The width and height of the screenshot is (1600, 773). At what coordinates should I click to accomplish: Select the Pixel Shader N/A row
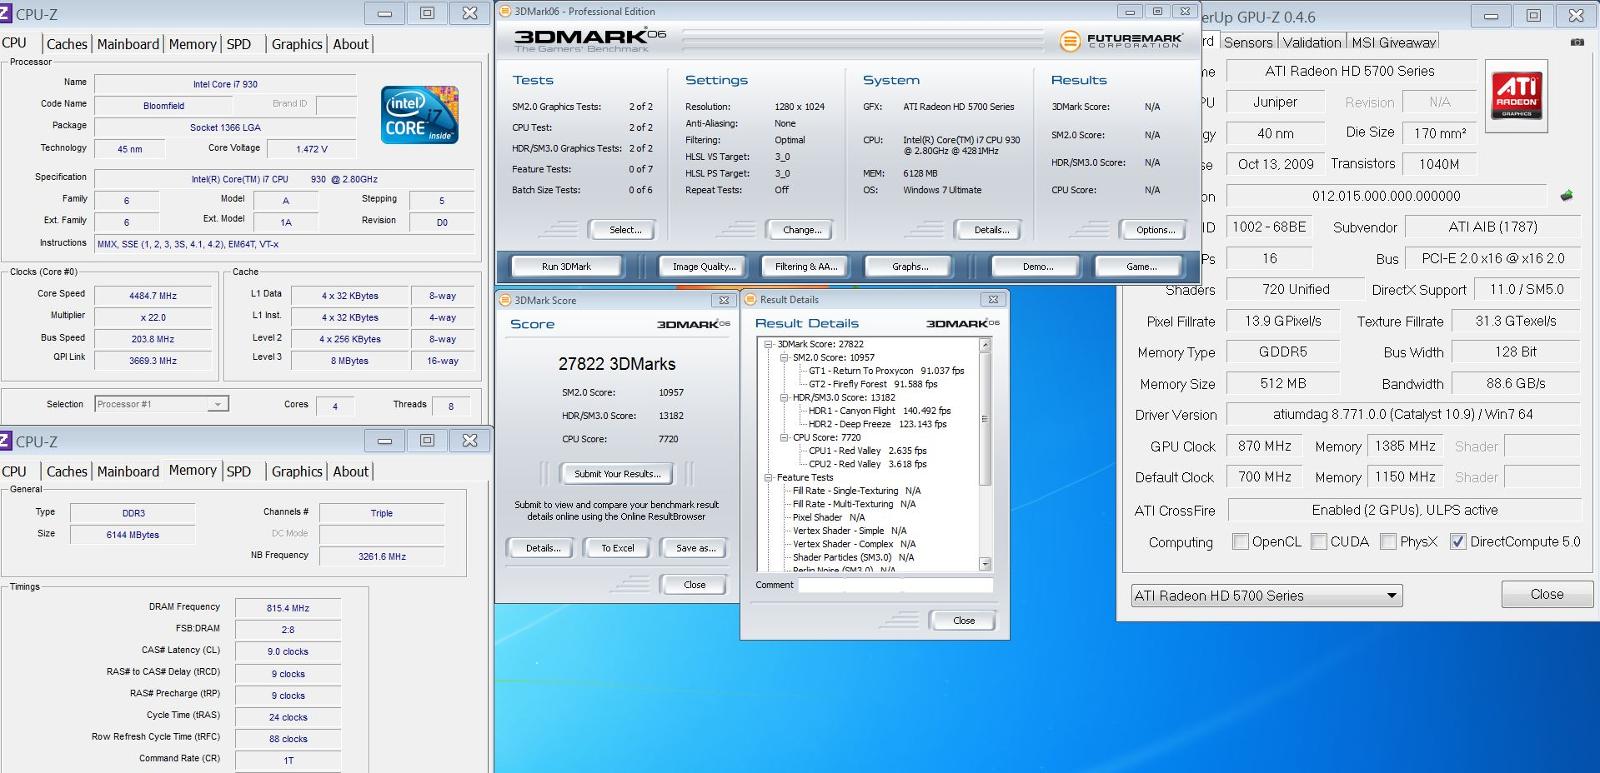pos(828,518)
